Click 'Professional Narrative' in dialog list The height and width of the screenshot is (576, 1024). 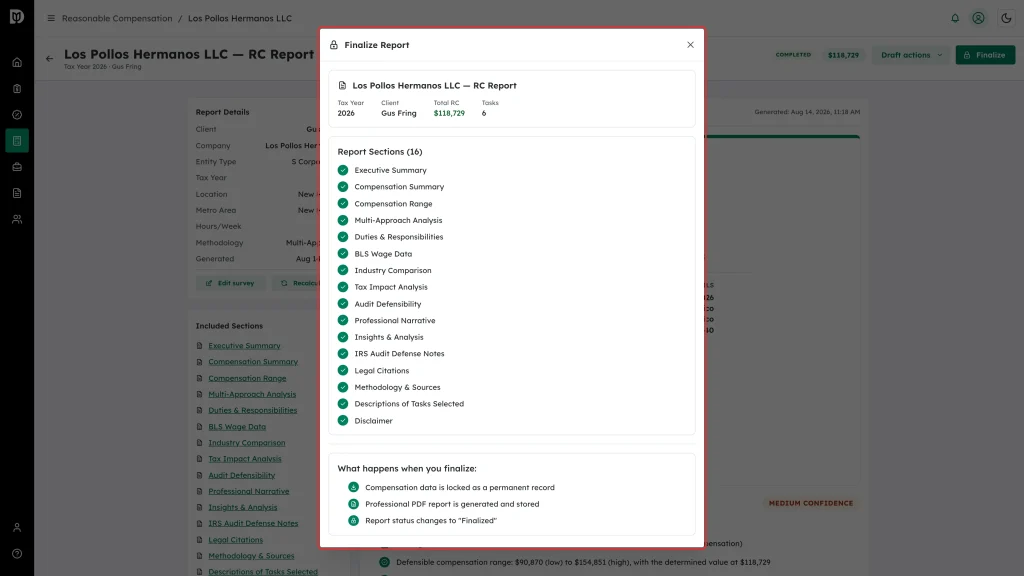(394, 321)
